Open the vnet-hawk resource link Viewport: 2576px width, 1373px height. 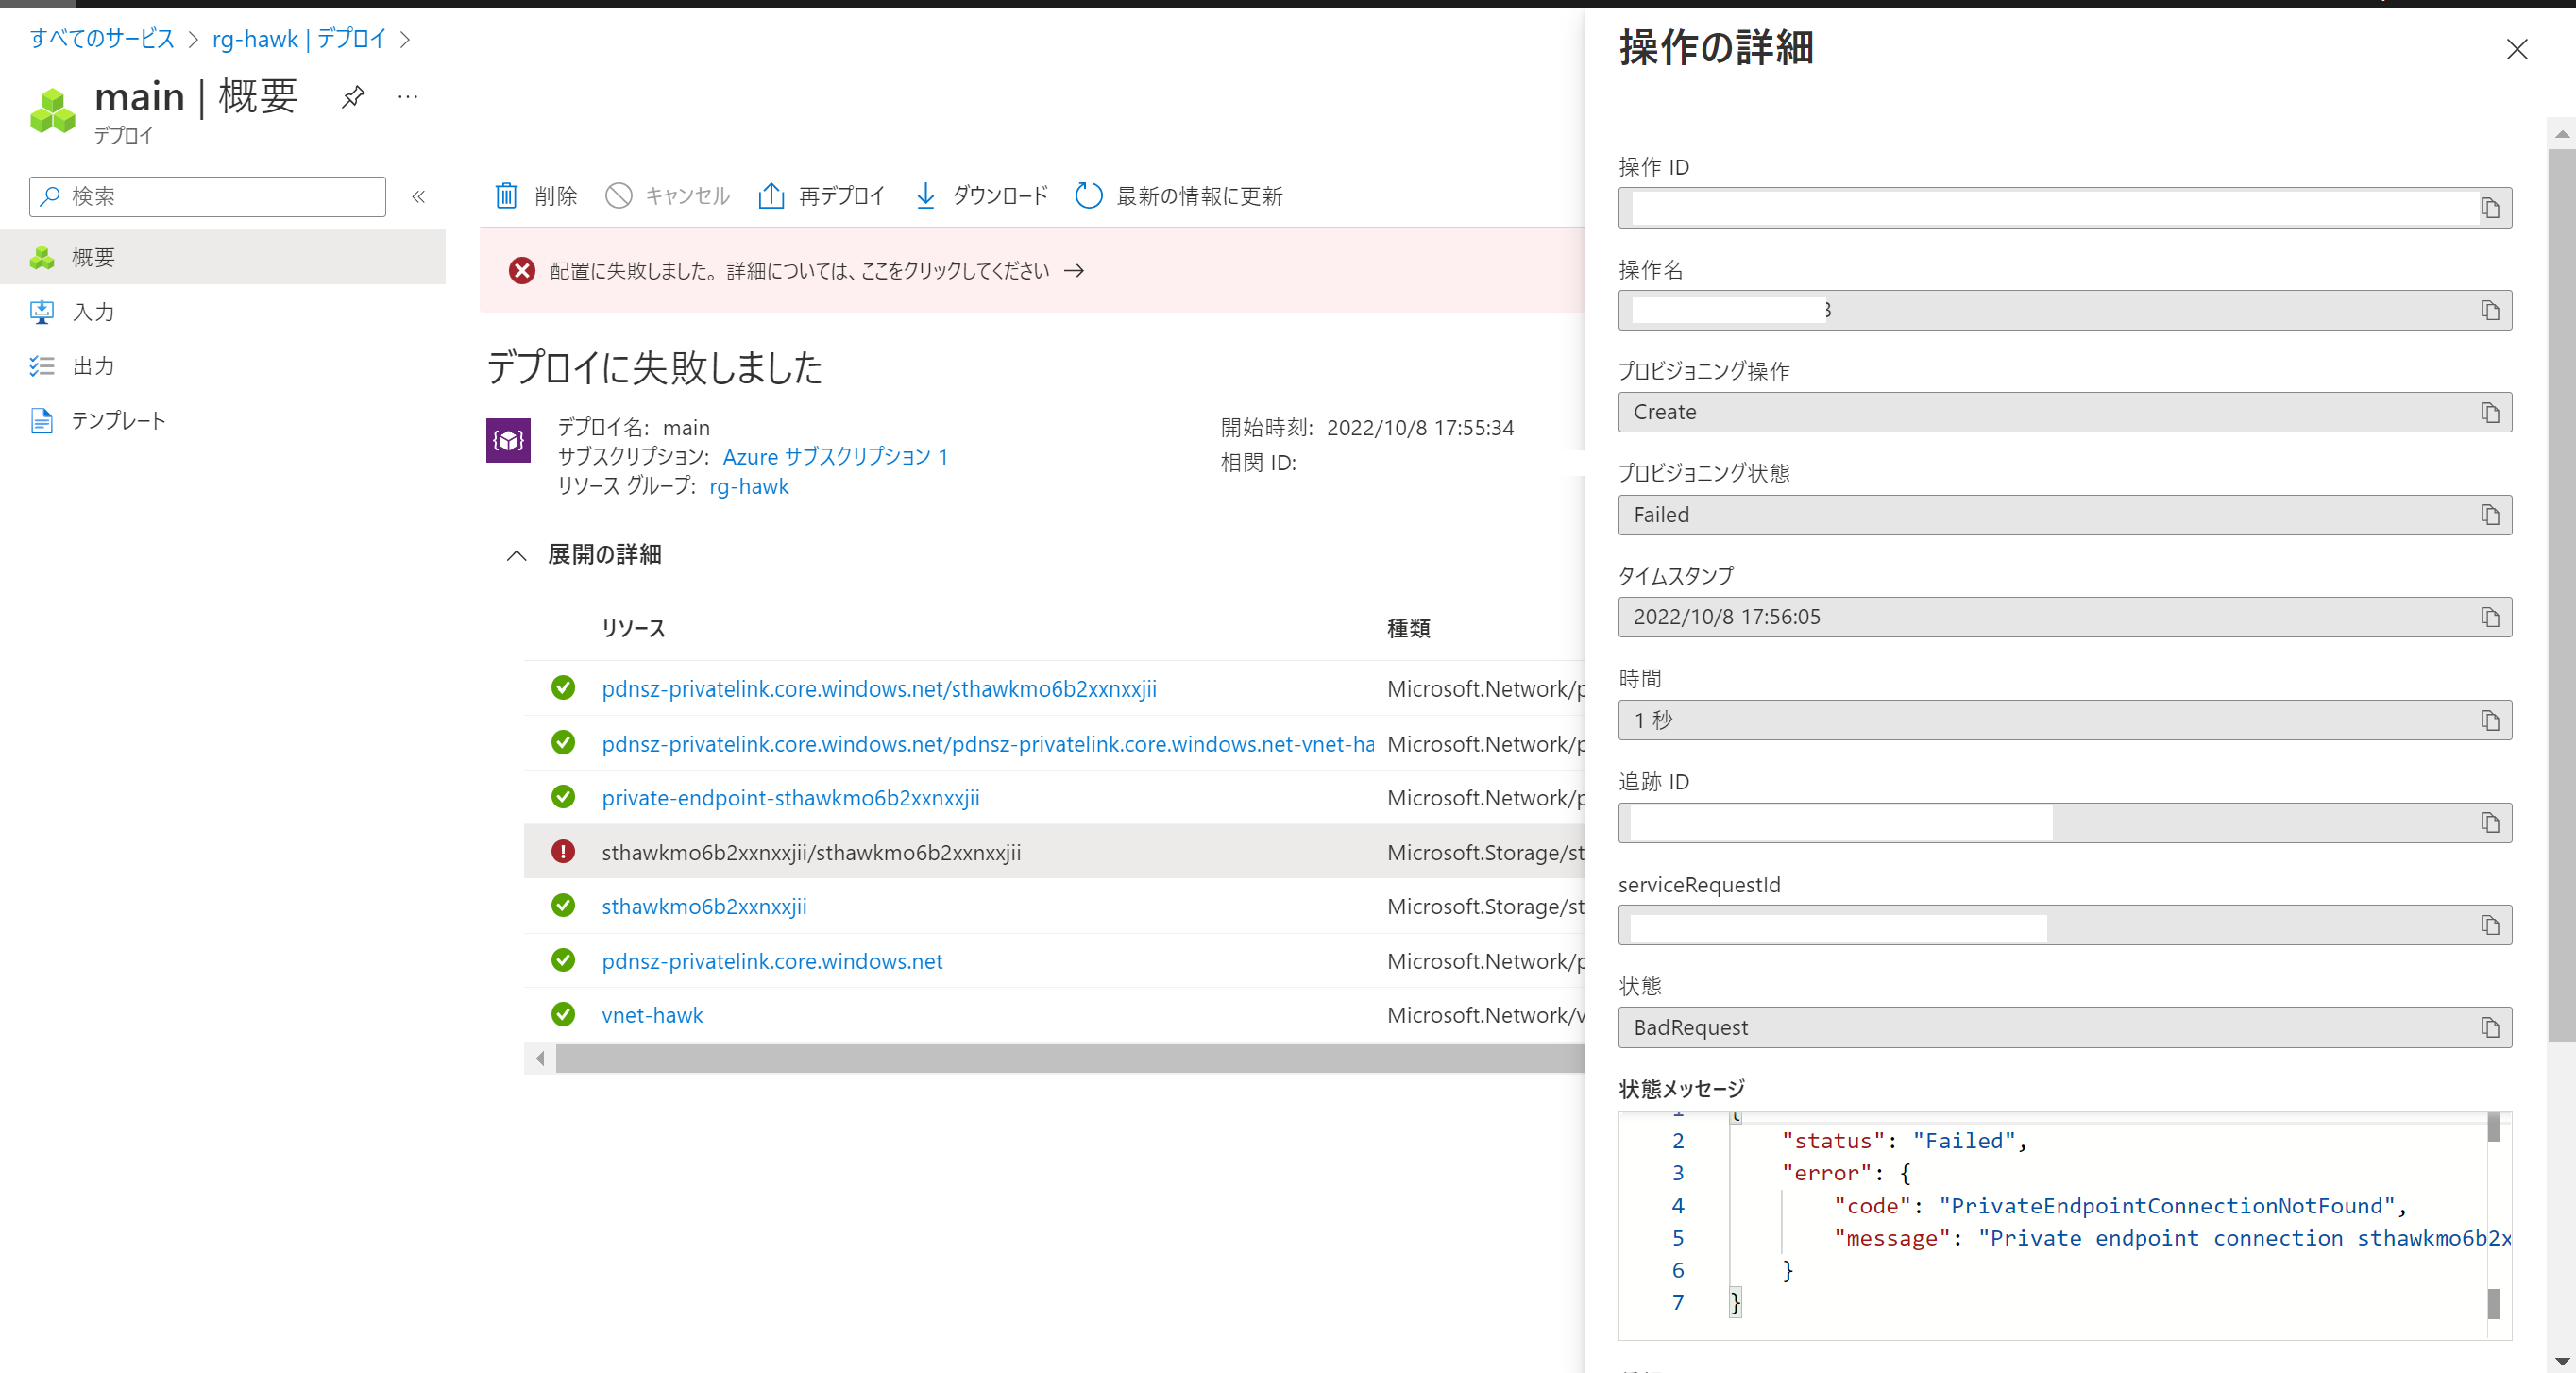click(652, 1015)
